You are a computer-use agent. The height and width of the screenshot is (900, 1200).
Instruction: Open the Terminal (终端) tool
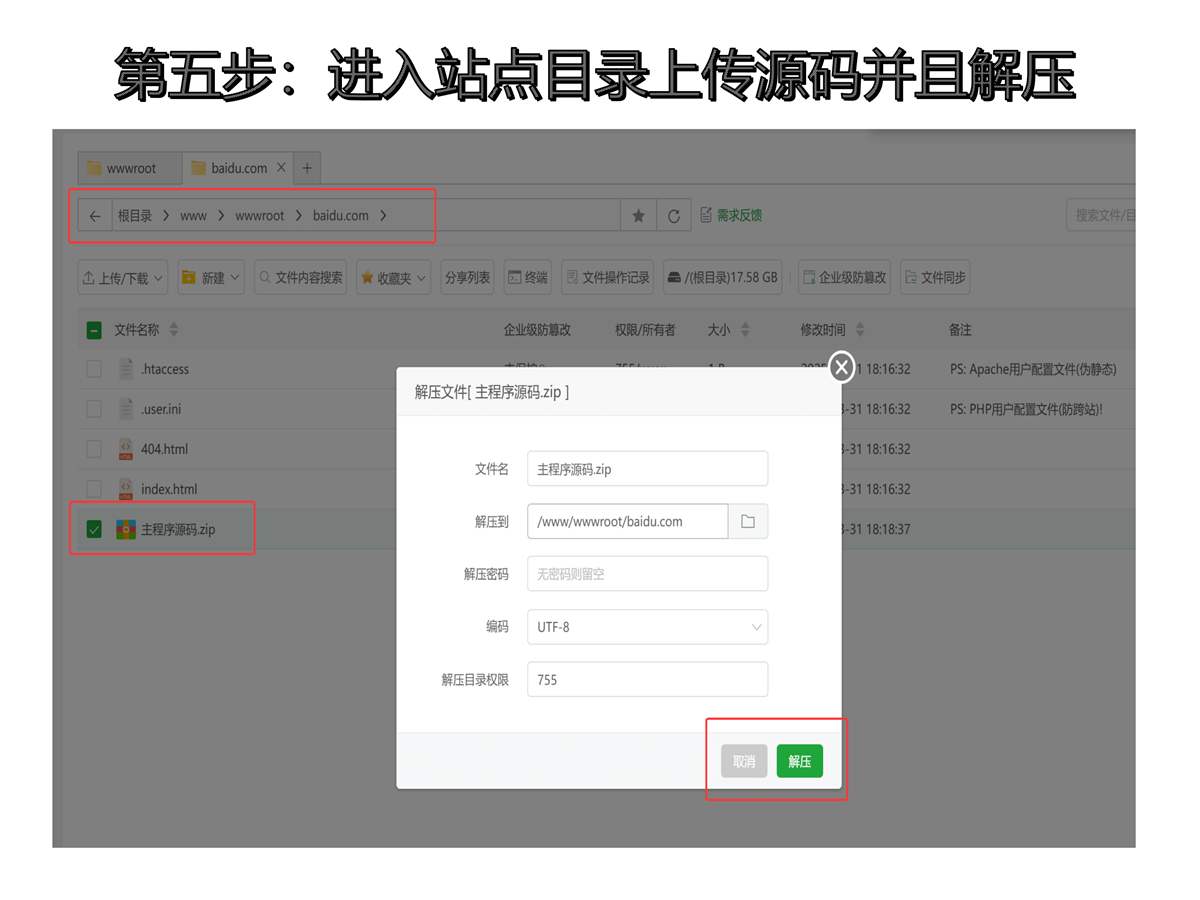point(528,278)
